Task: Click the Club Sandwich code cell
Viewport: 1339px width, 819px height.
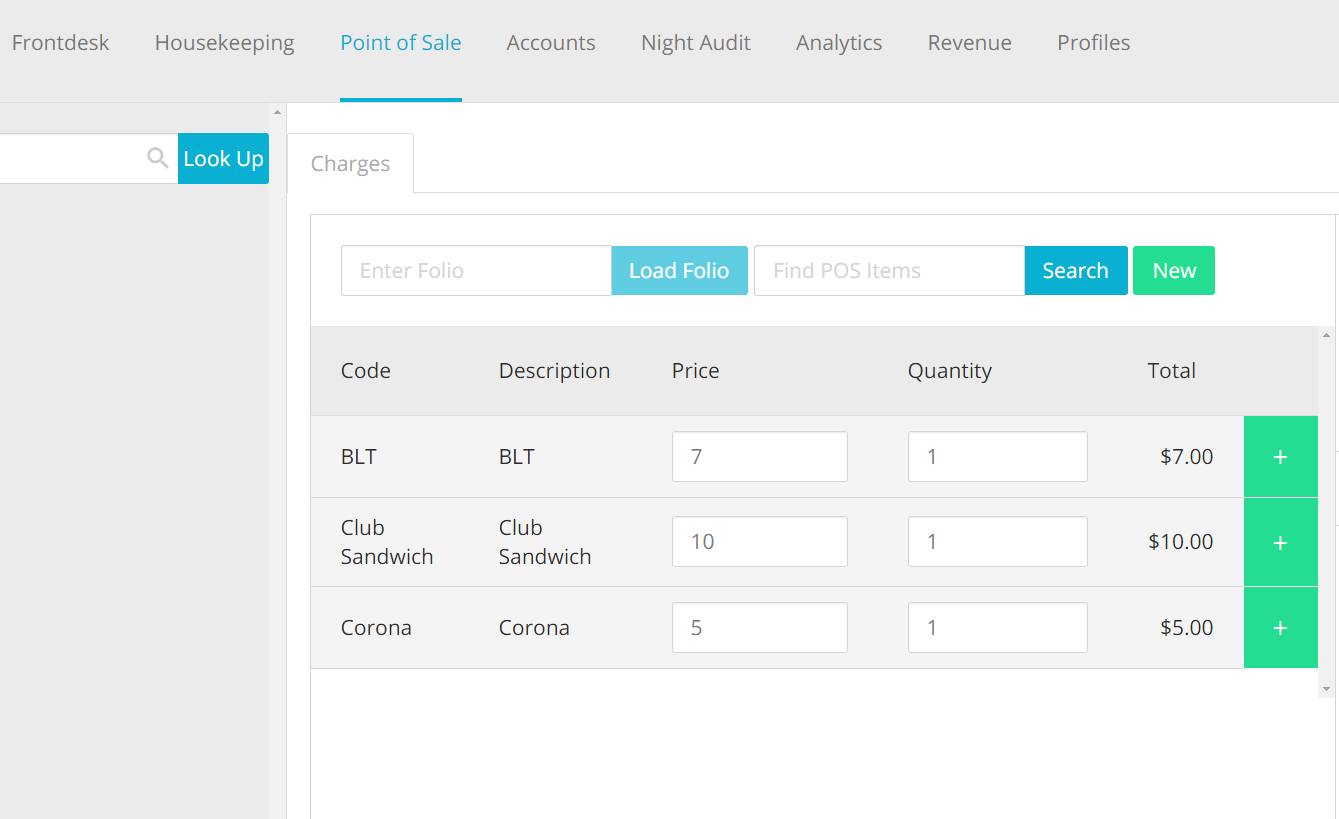Action: pyautogui.click(x=387, y=542)
